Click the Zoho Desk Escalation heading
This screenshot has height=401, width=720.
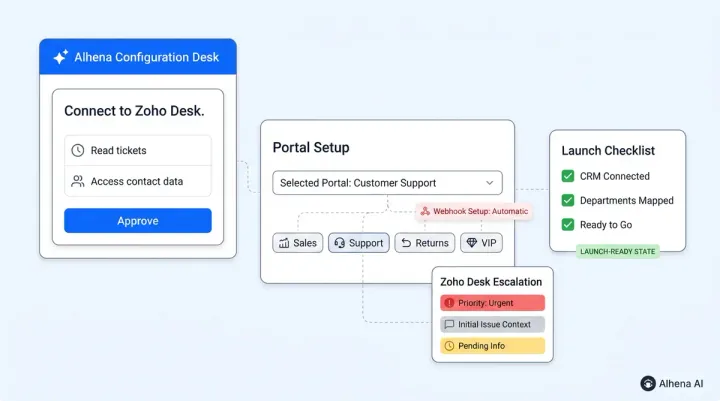point(491,282)
